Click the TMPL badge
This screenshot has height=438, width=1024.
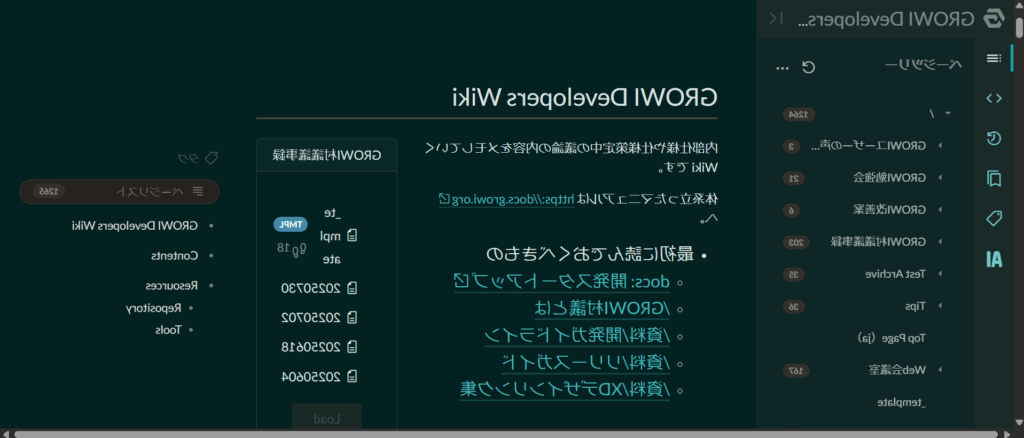tap(290, 225)
